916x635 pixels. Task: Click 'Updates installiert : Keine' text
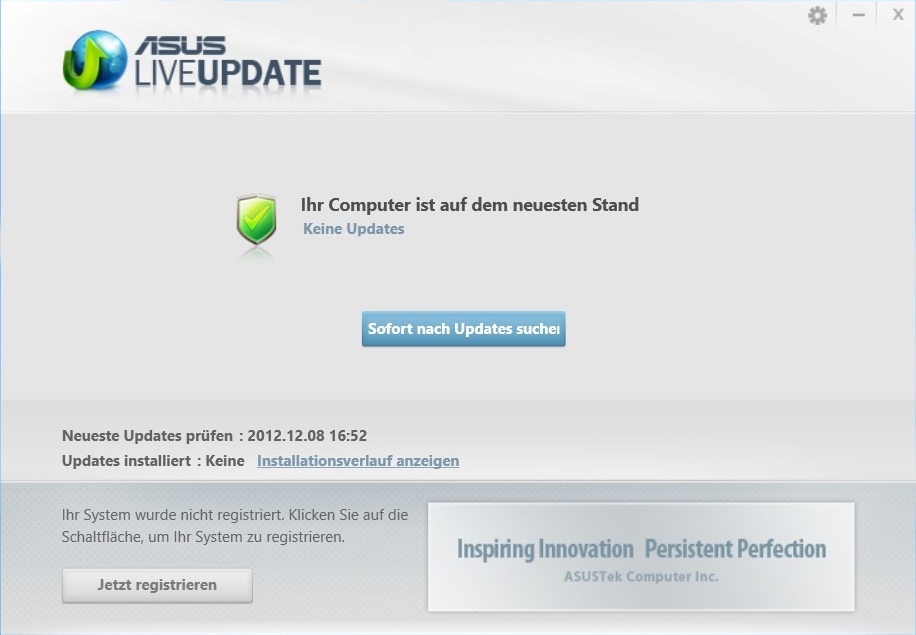pyautogui.click(x=153, y=461)
